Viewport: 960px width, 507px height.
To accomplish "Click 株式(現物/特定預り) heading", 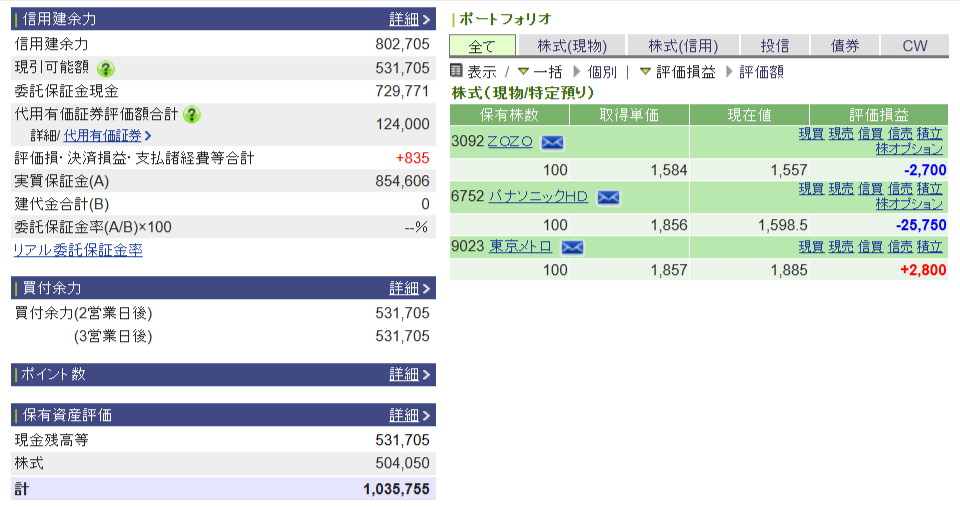I will pyautogui.click(x=523, y=92).
